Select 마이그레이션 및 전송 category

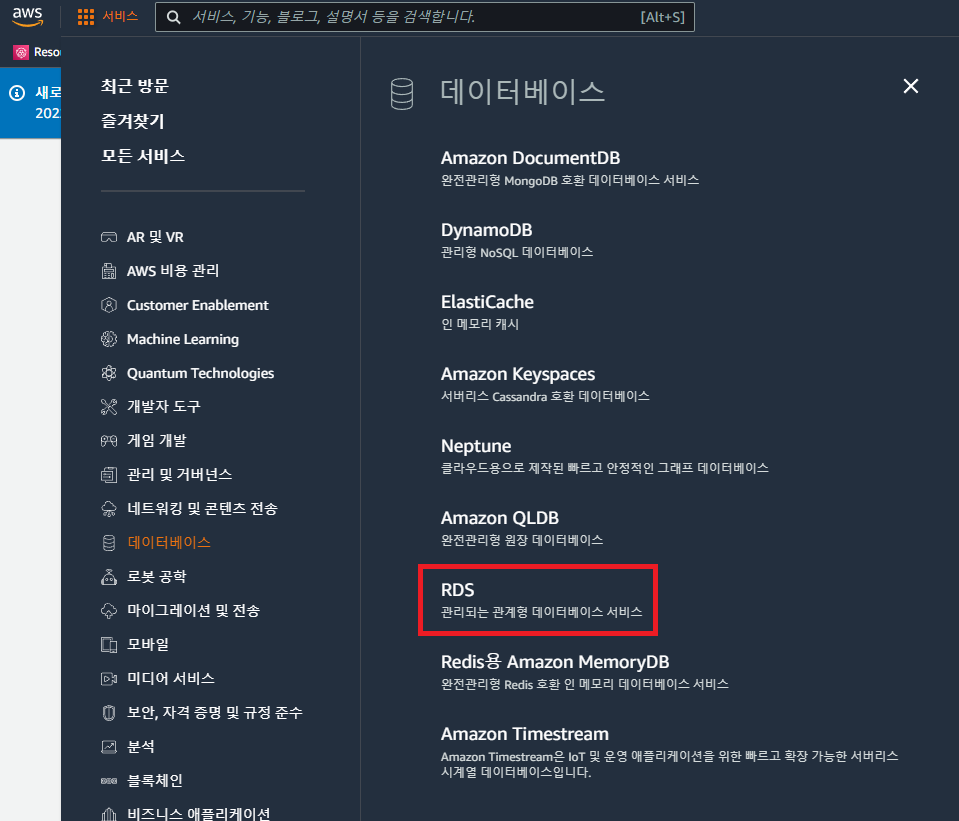point(194,611)
